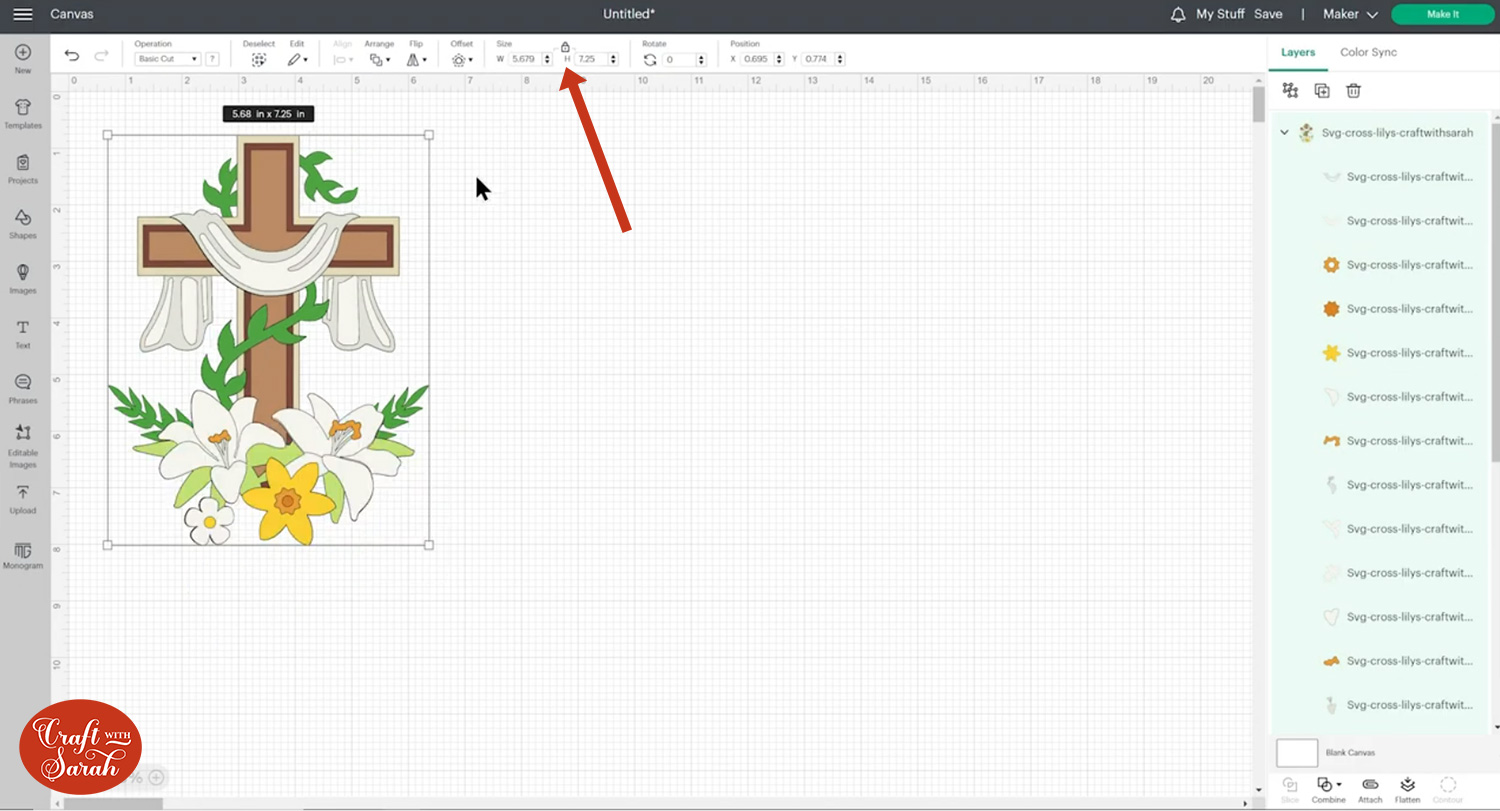Open Projects in the left sidebar
This screenshot has width=1500, height=811.
click(23, 169)
